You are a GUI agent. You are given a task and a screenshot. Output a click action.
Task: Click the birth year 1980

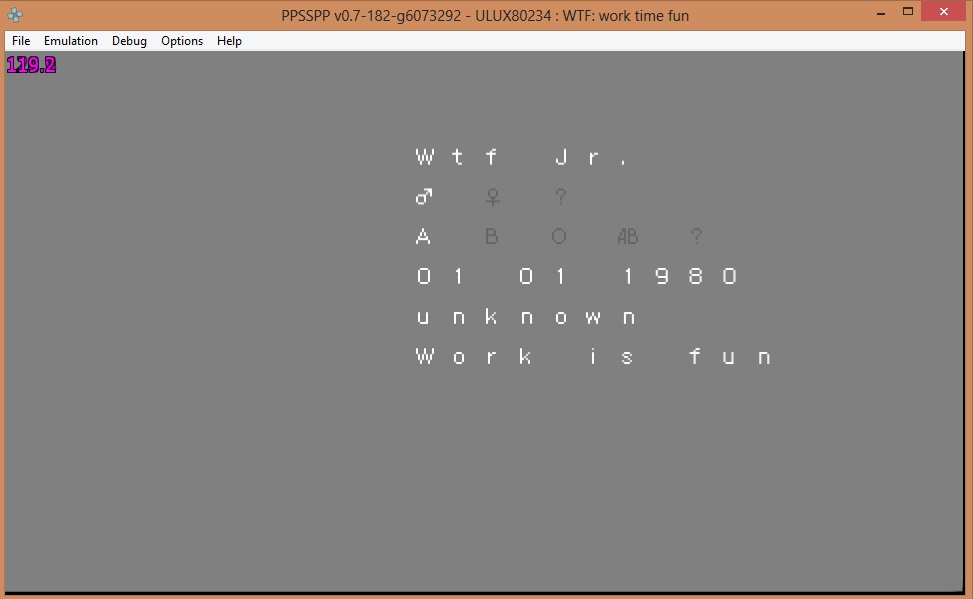678,277
